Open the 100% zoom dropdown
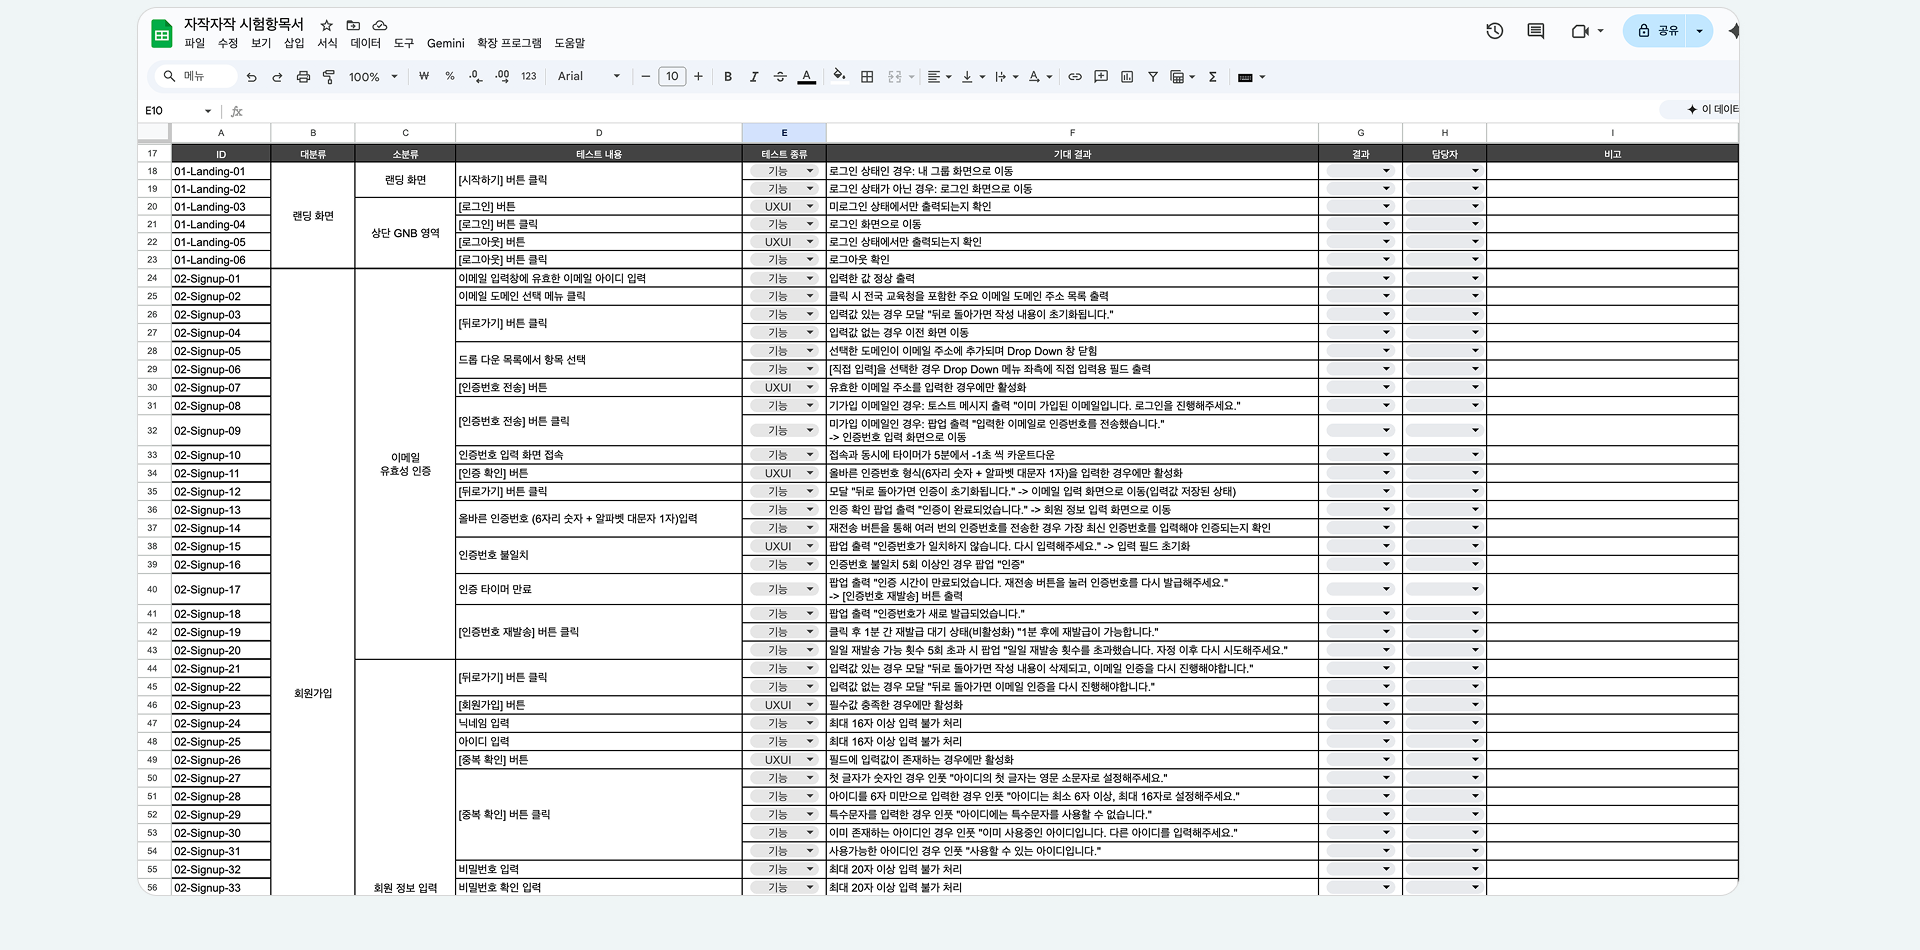Viewport: 1920px width, 950px height. coord(373,77)
